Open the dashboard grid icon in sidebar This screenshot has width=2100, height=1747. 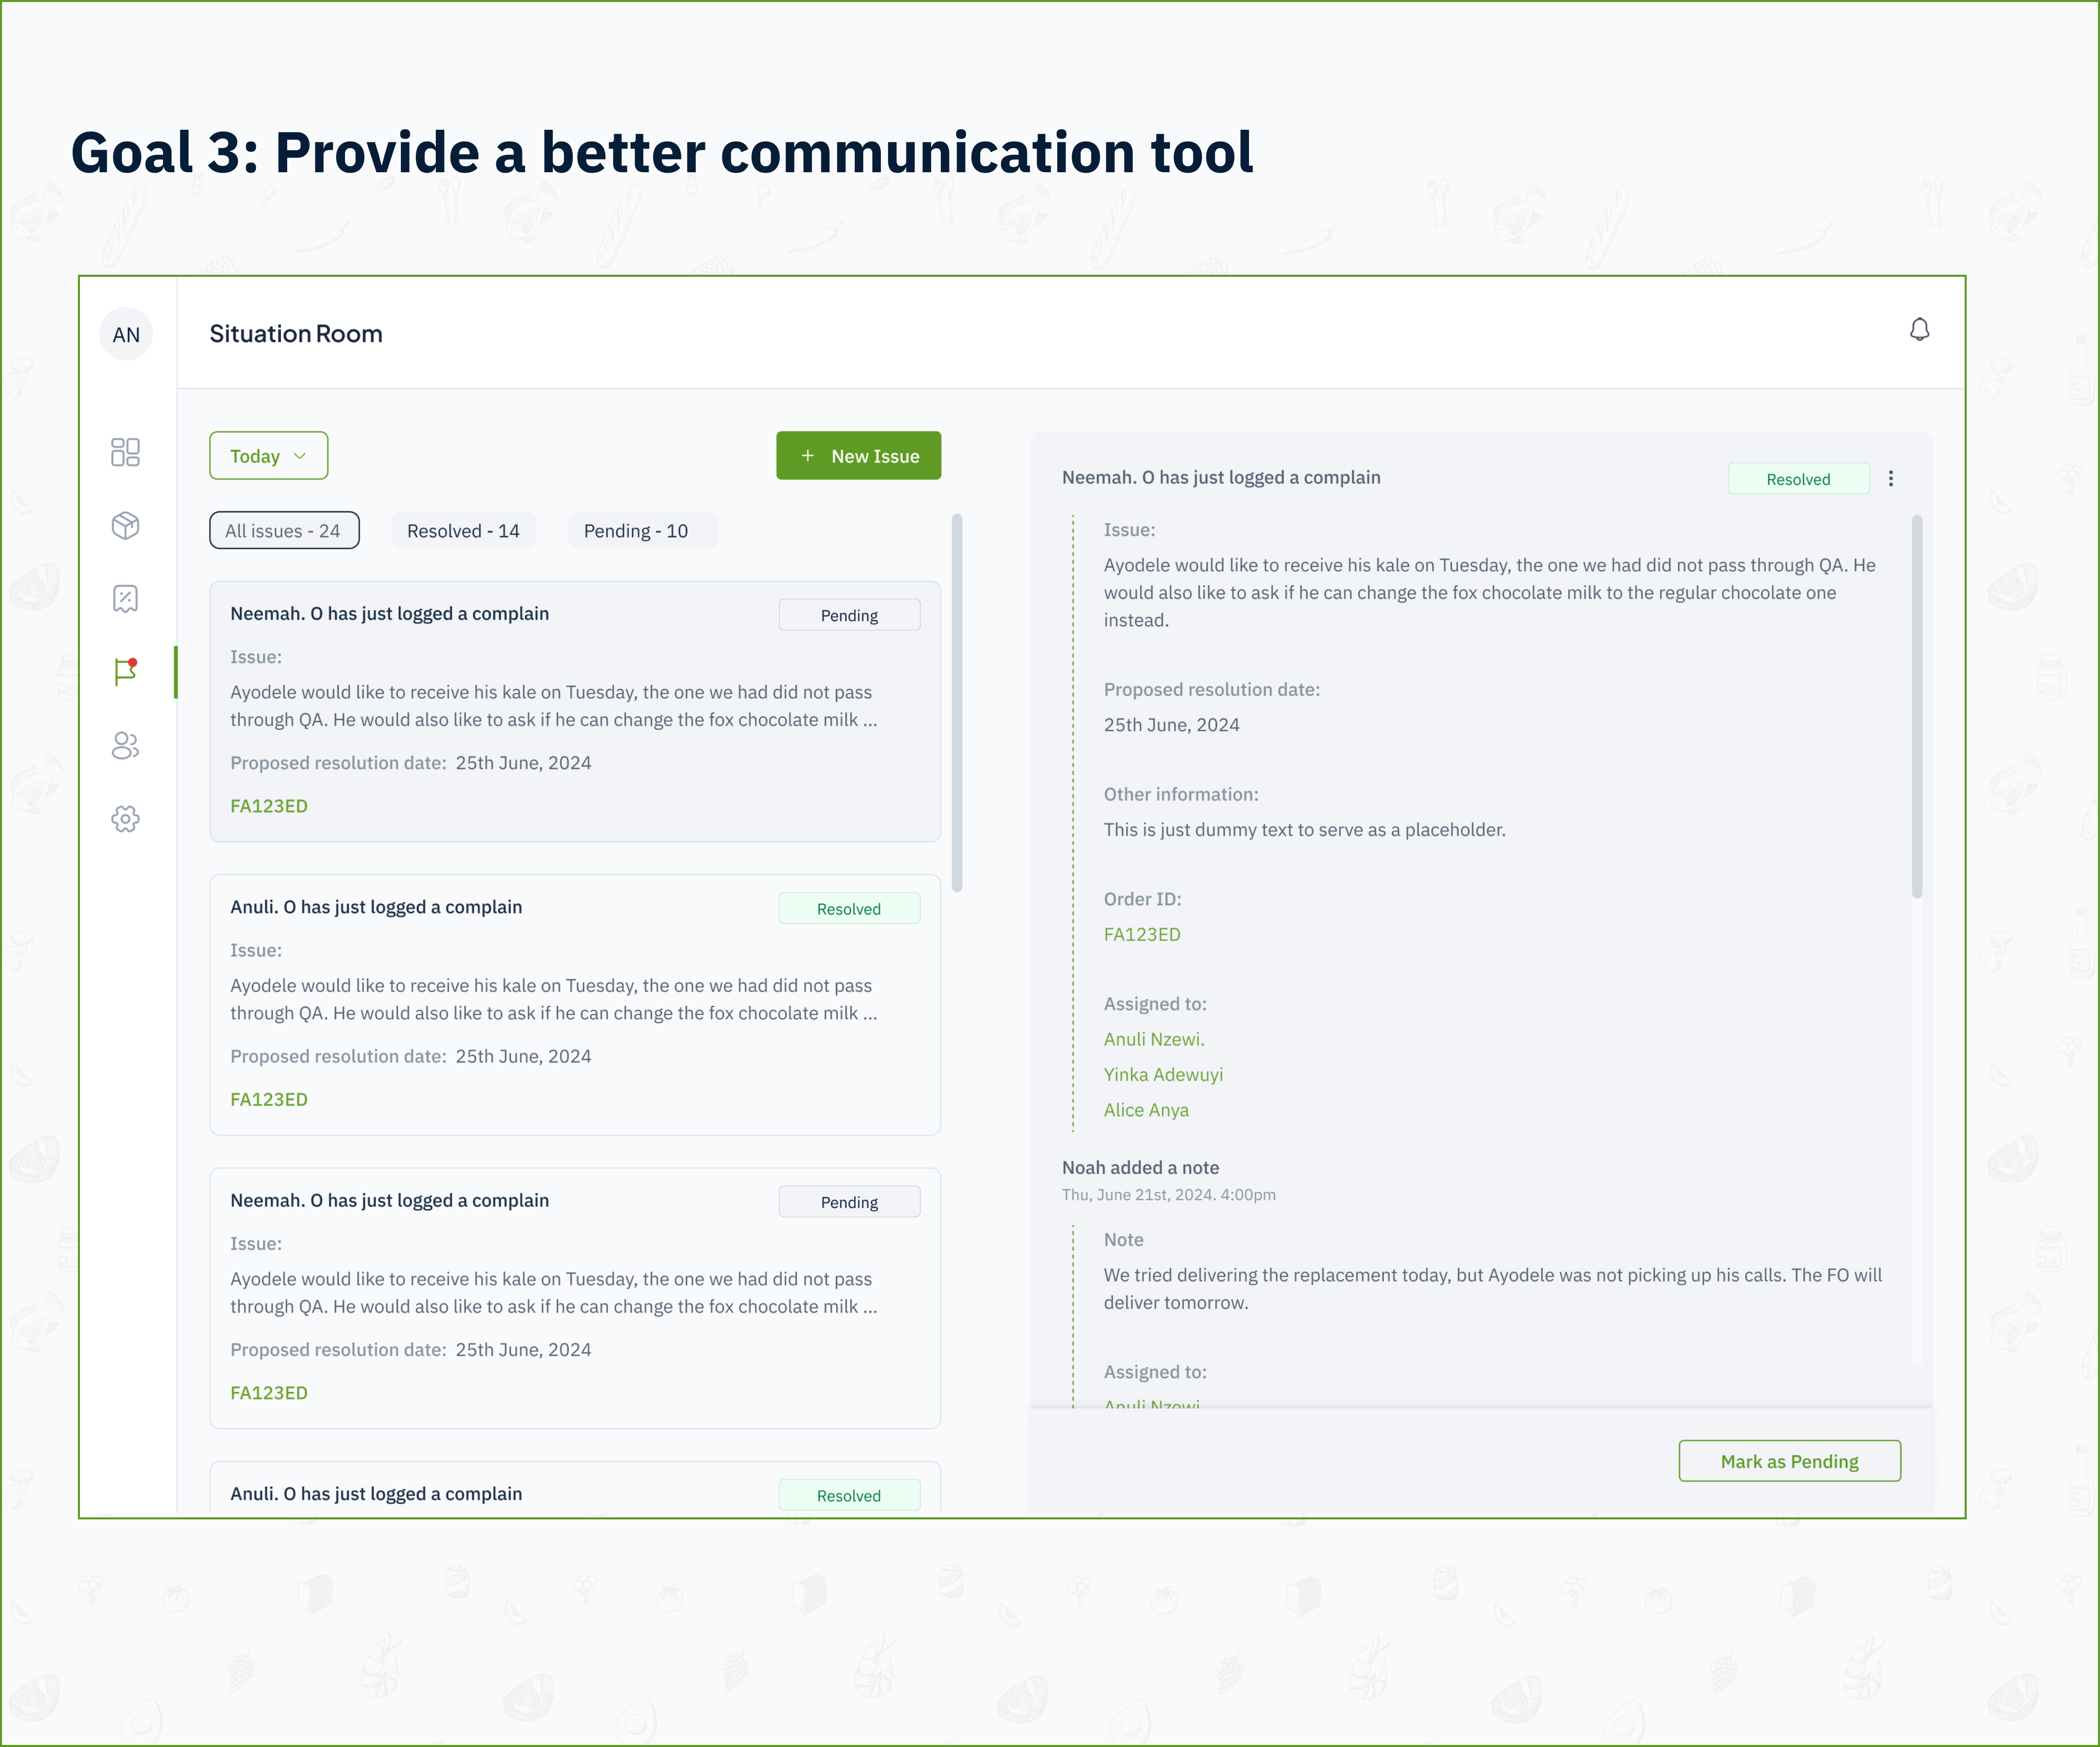(x=125, y=452)
